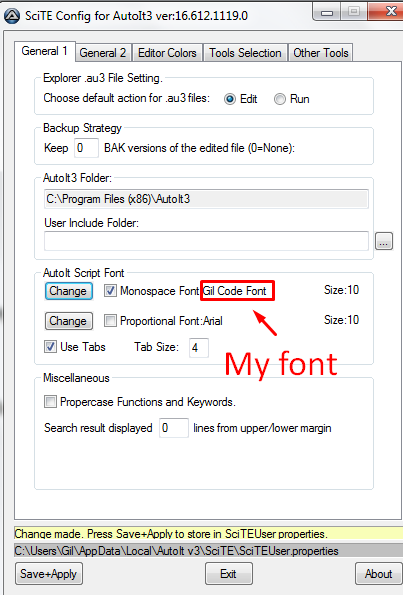Click the Save+Apply button

(x=49, y=574)
